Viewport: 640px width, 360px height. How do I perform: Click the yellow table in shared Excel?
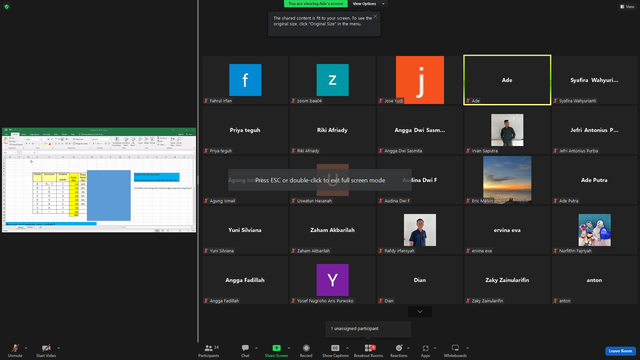(x=60, y=194)
